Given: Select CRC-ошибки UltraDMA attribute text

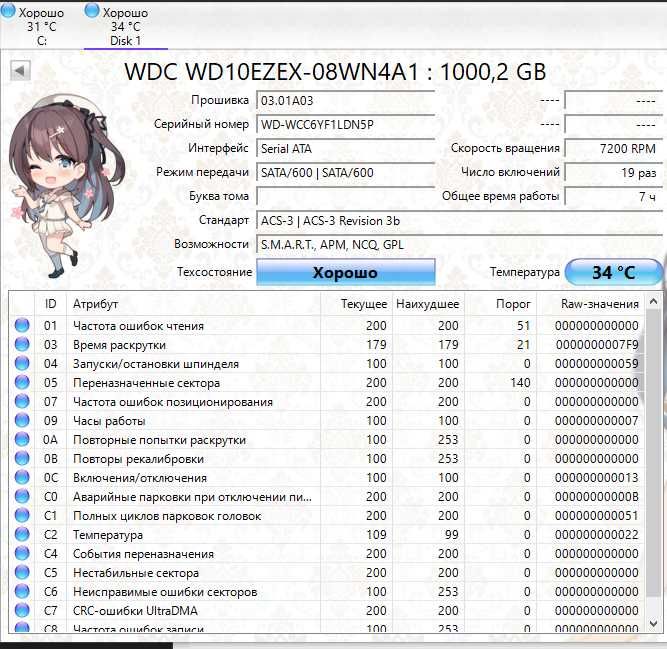Looking at the screenshot, I should coord(135,611).
